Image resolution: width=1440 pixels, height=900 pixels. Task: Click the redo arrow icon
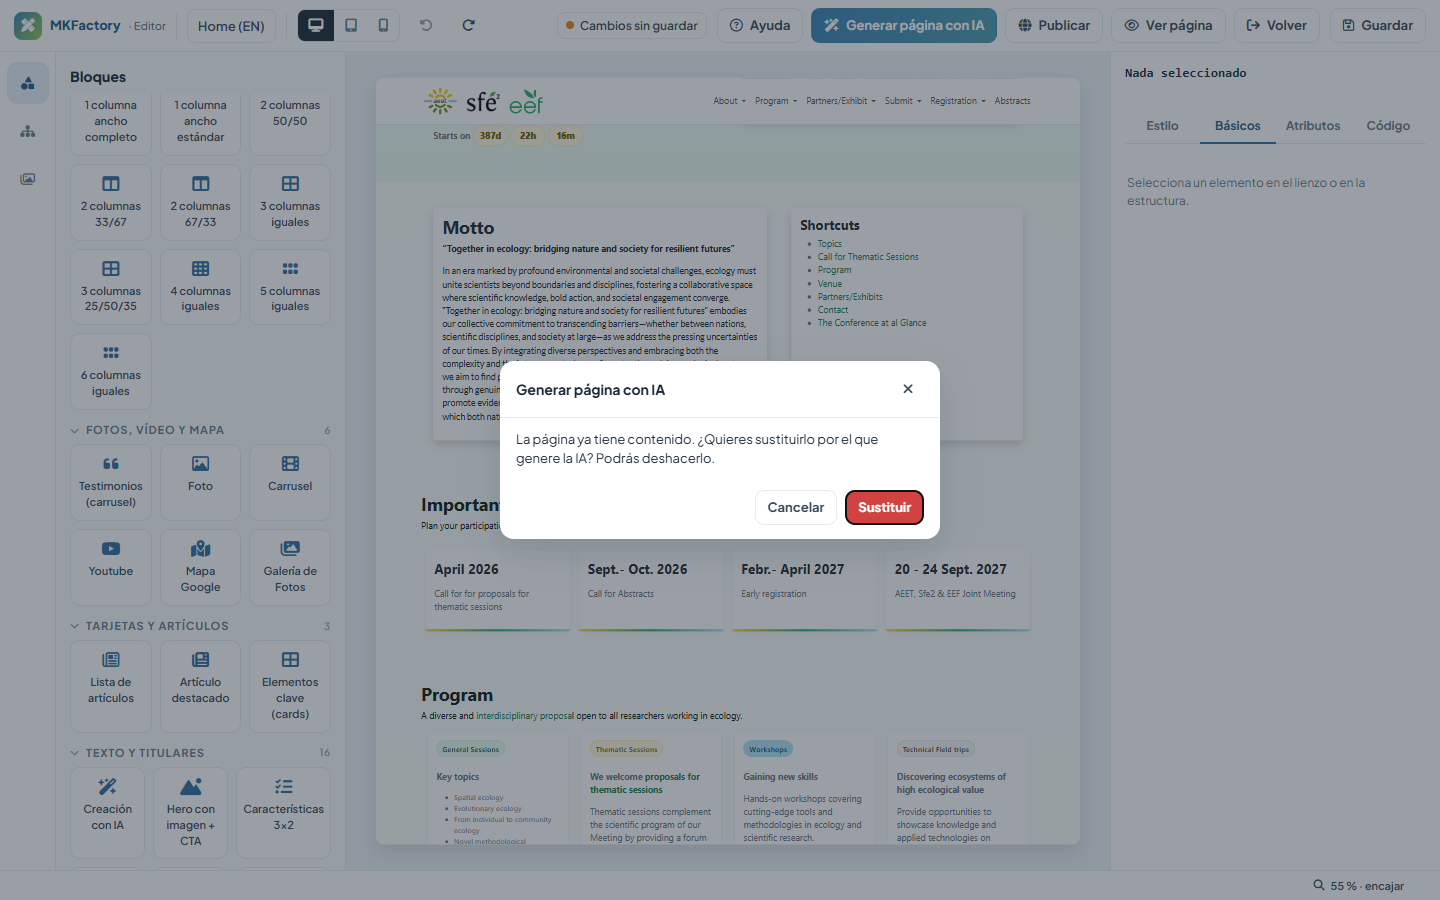(x=468, y=25)
